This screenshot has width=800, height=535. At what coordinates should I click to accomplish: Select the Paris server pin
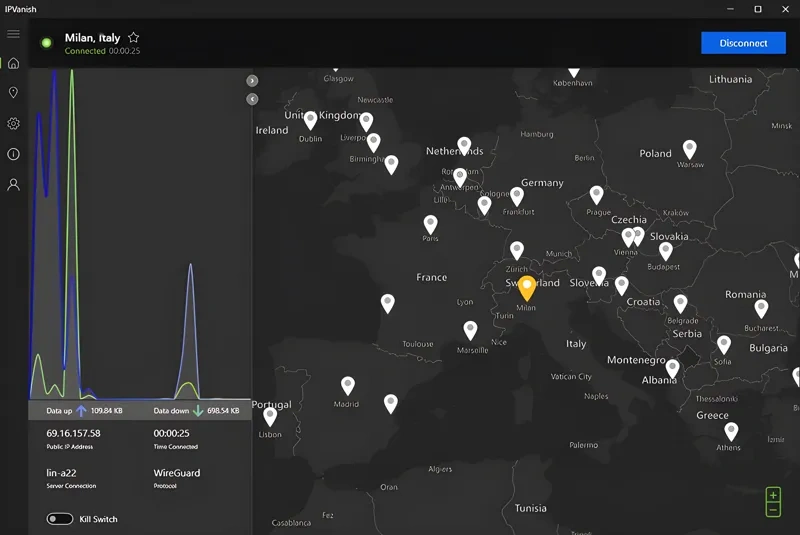pos(430,224)
